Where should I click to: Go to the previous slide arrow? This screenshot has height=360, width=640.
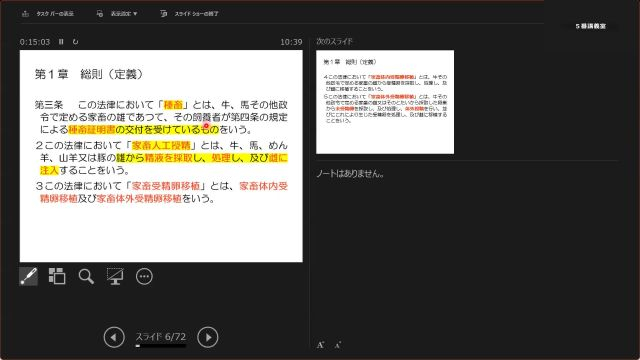coord(114,337)
